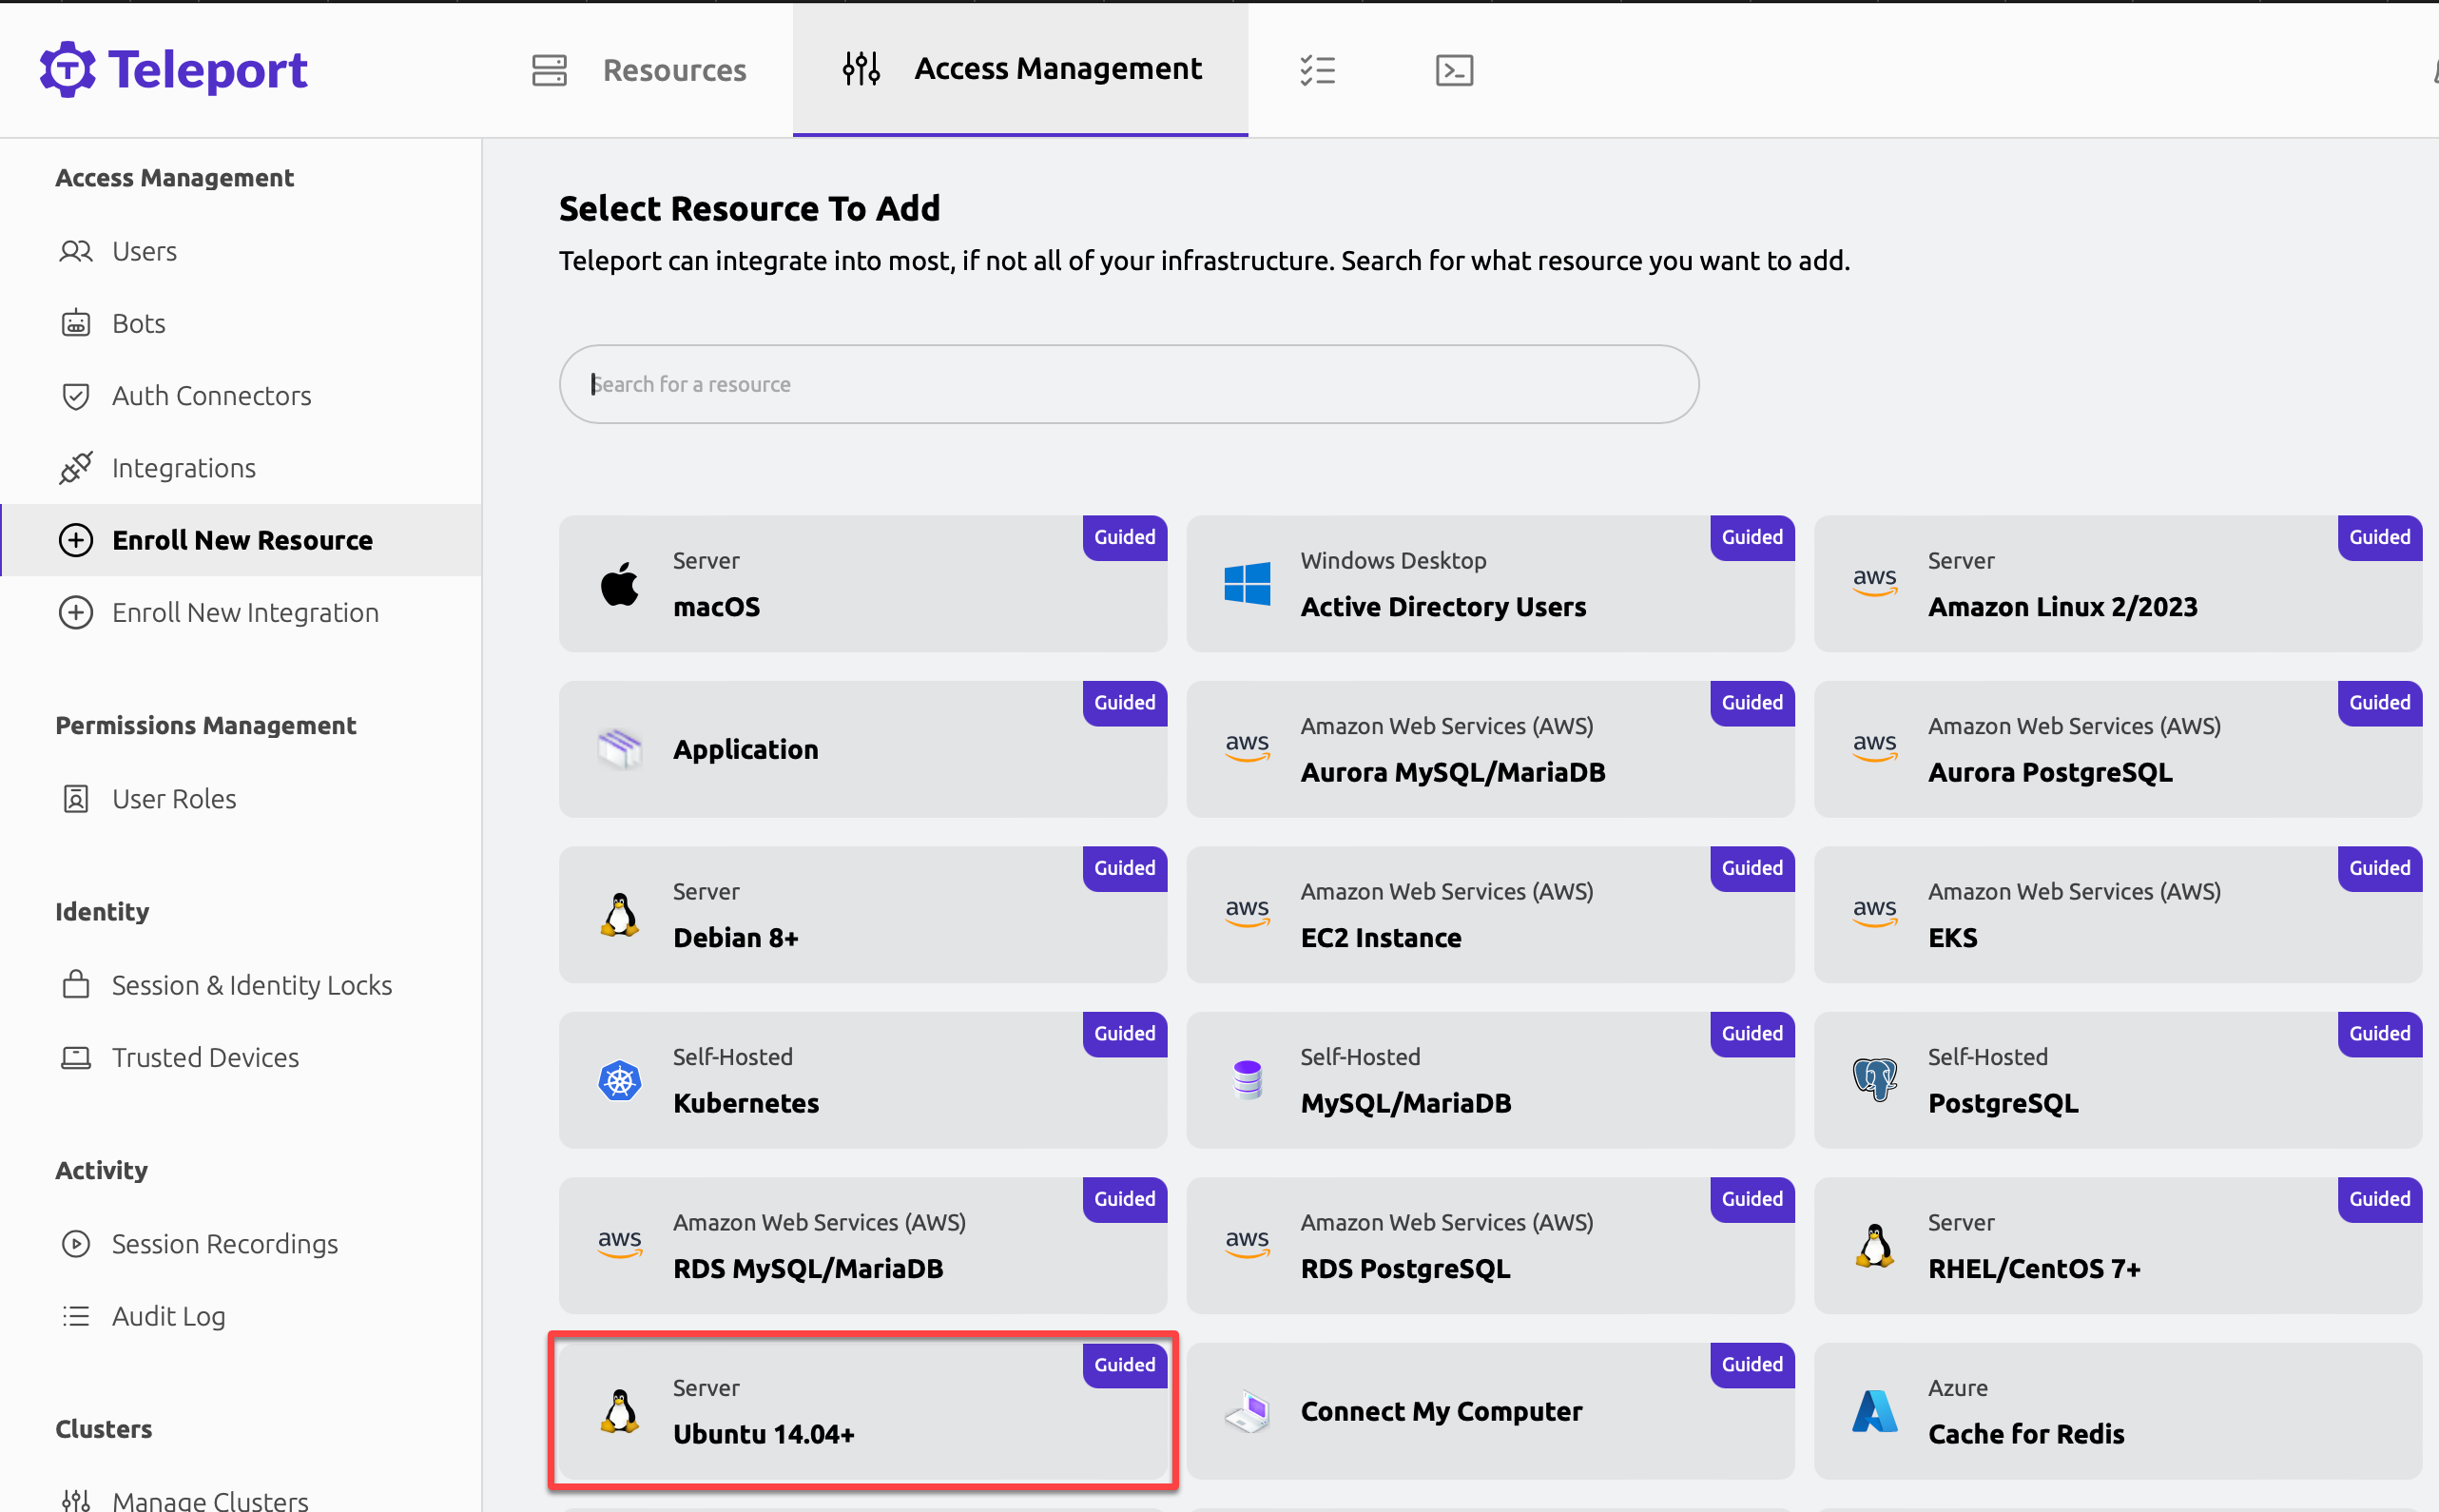Click the Session Recordings play icon
Image resolution: width=2439 pixels, height=1512 pixels.
(76, 1243)
